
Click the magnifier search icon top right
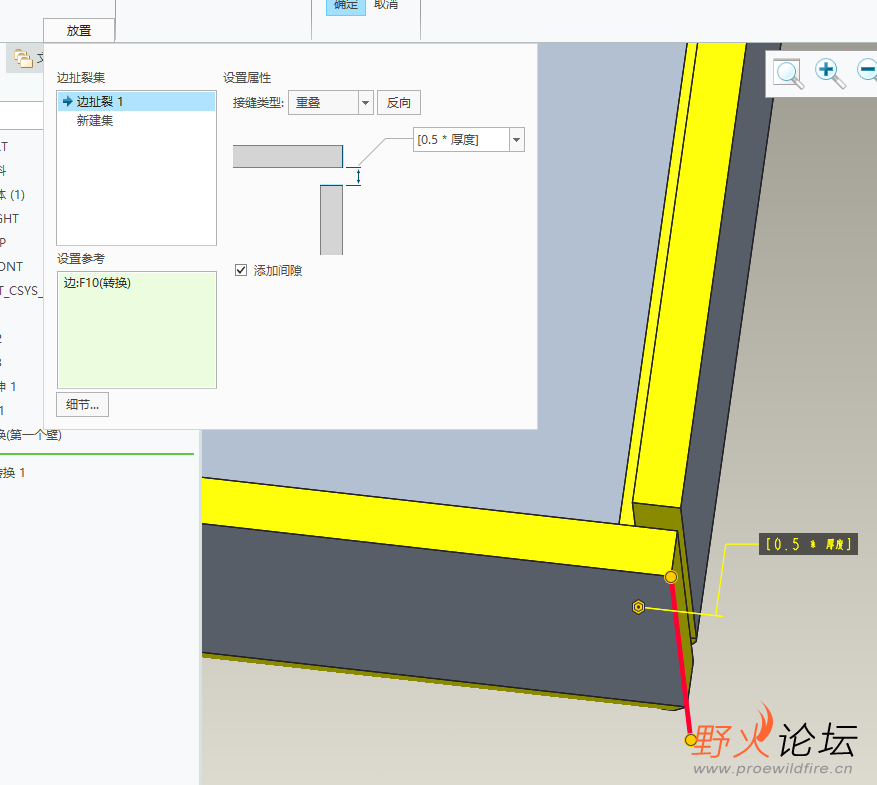coord(788,73)
